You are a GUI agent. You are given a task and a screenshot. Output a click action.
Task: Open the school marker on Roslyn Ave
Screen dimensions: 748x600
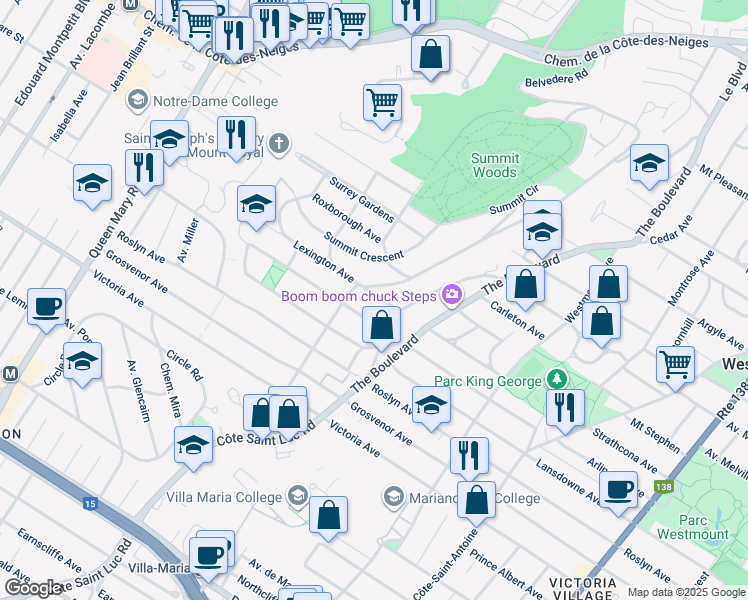click(x=431, y=405)
